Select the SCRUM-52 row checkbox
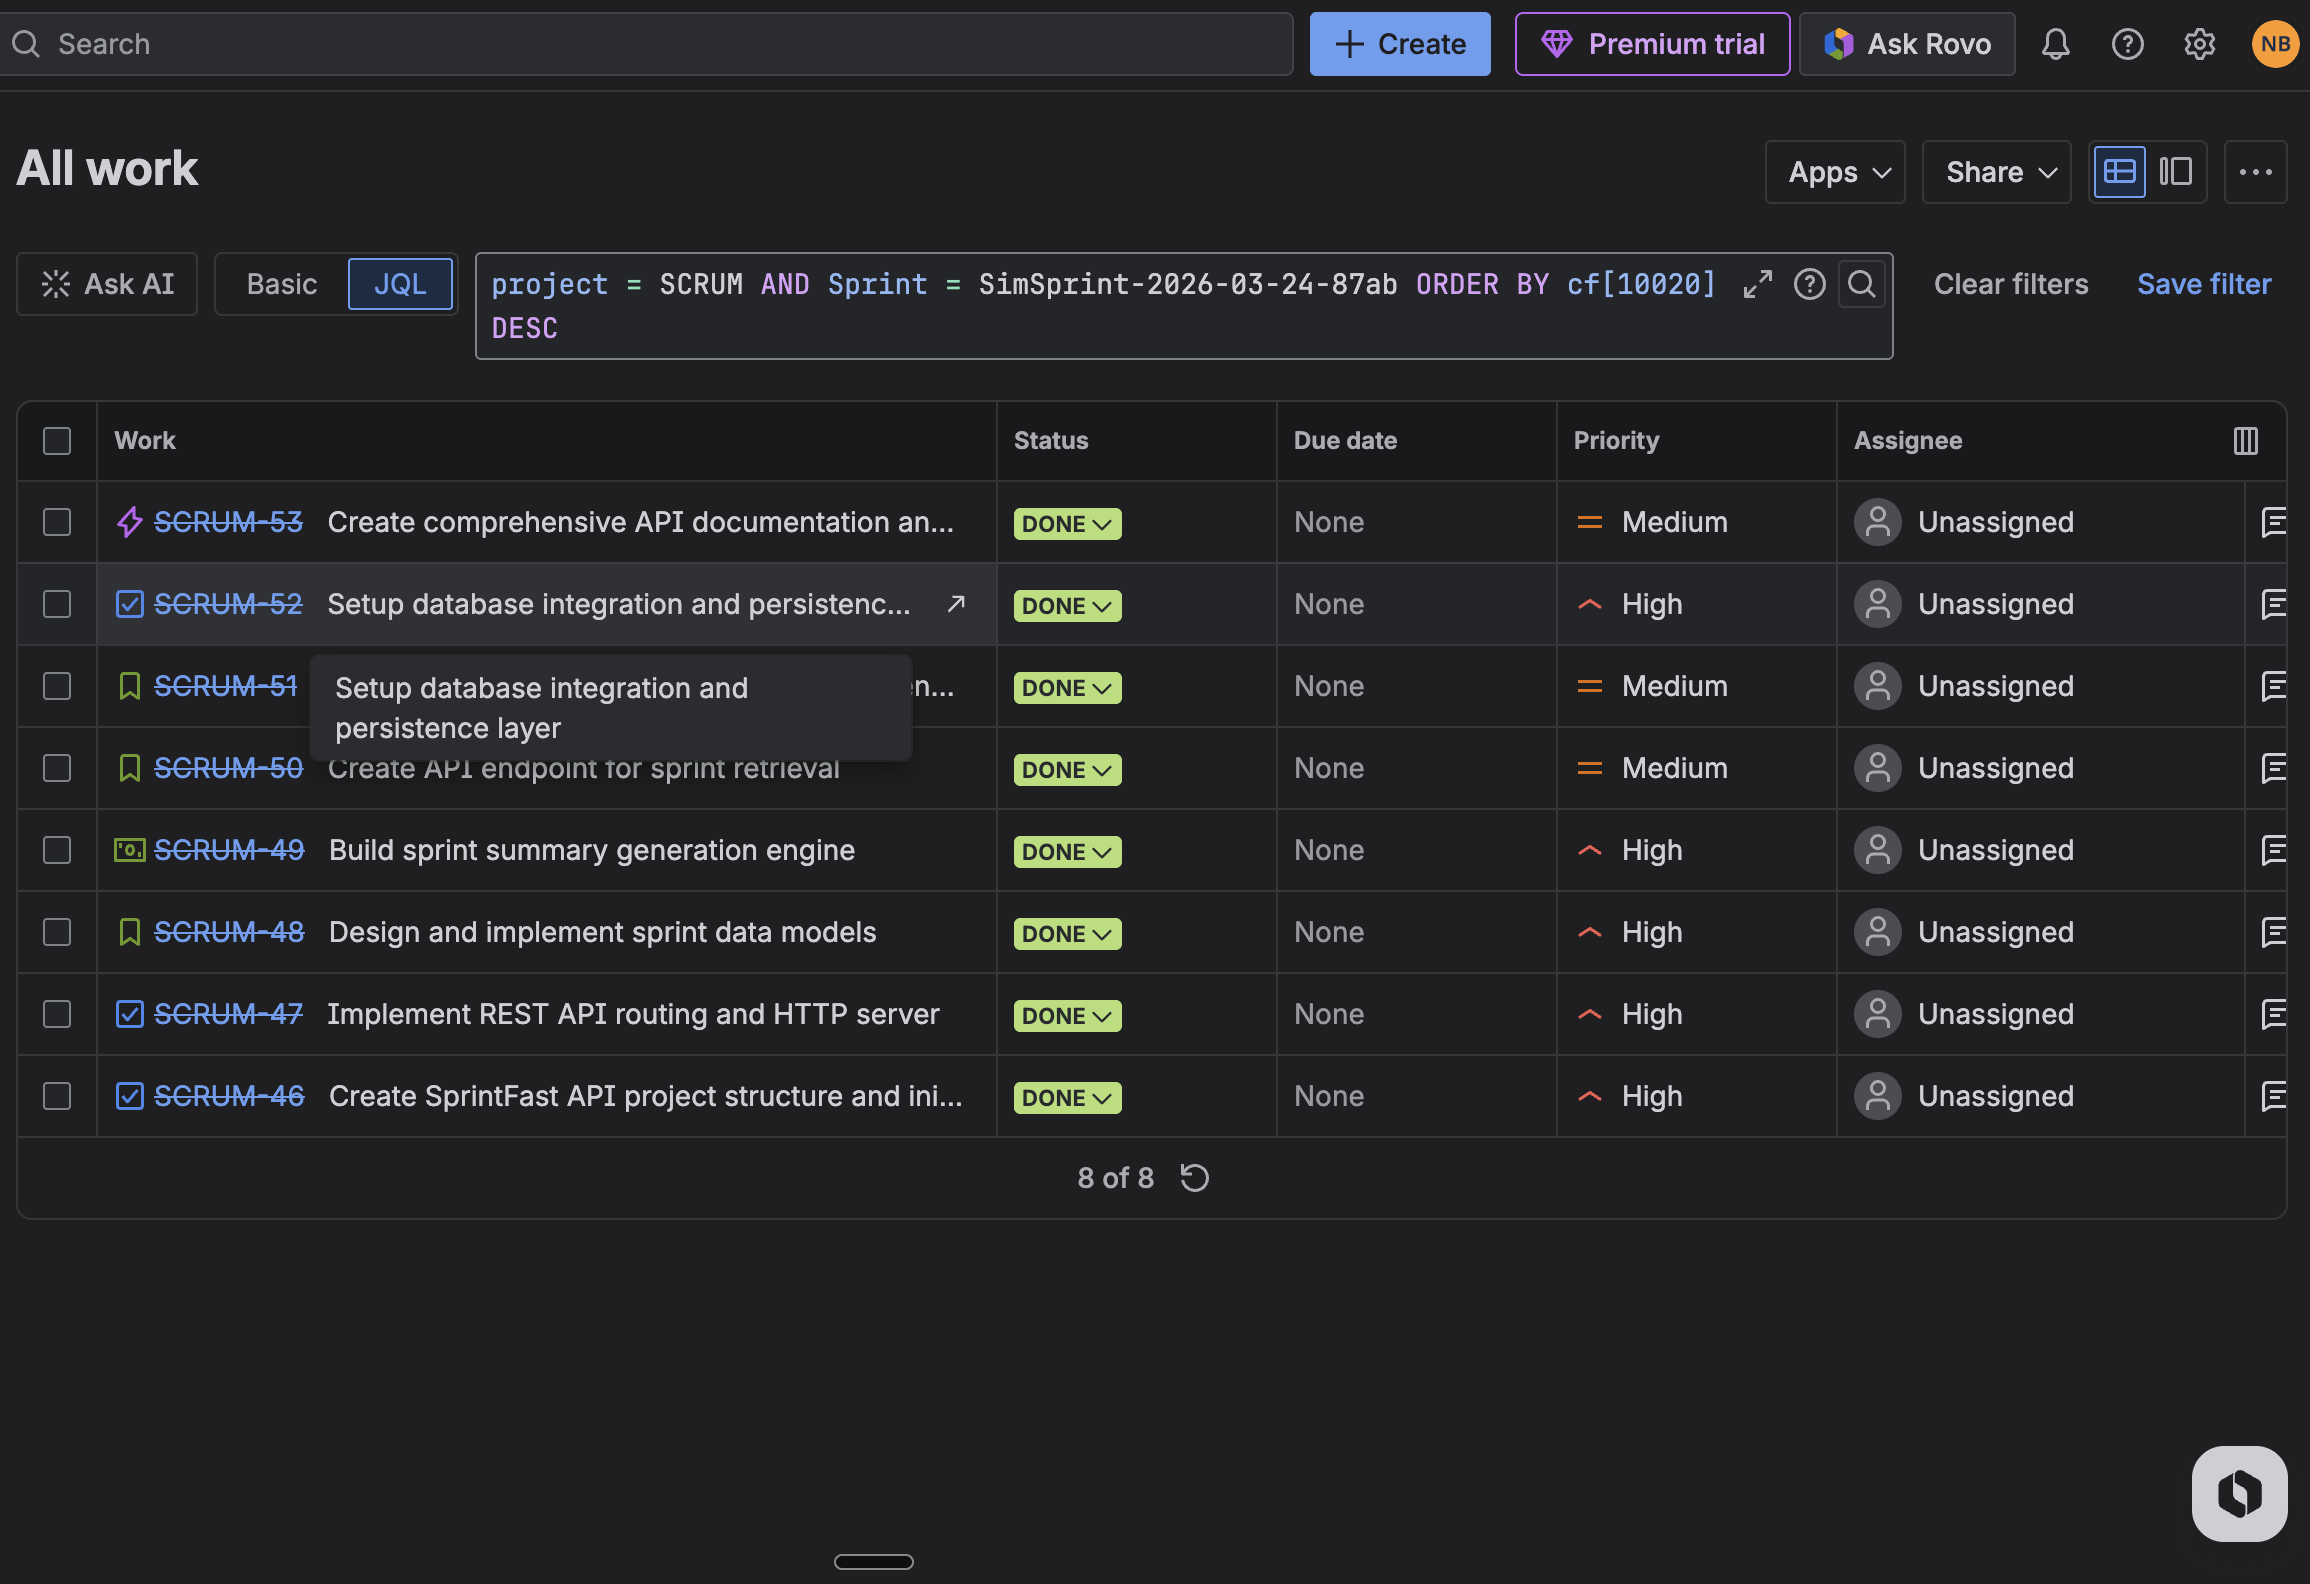Viewport: 2310px width, 1584px height. point(57,604)
